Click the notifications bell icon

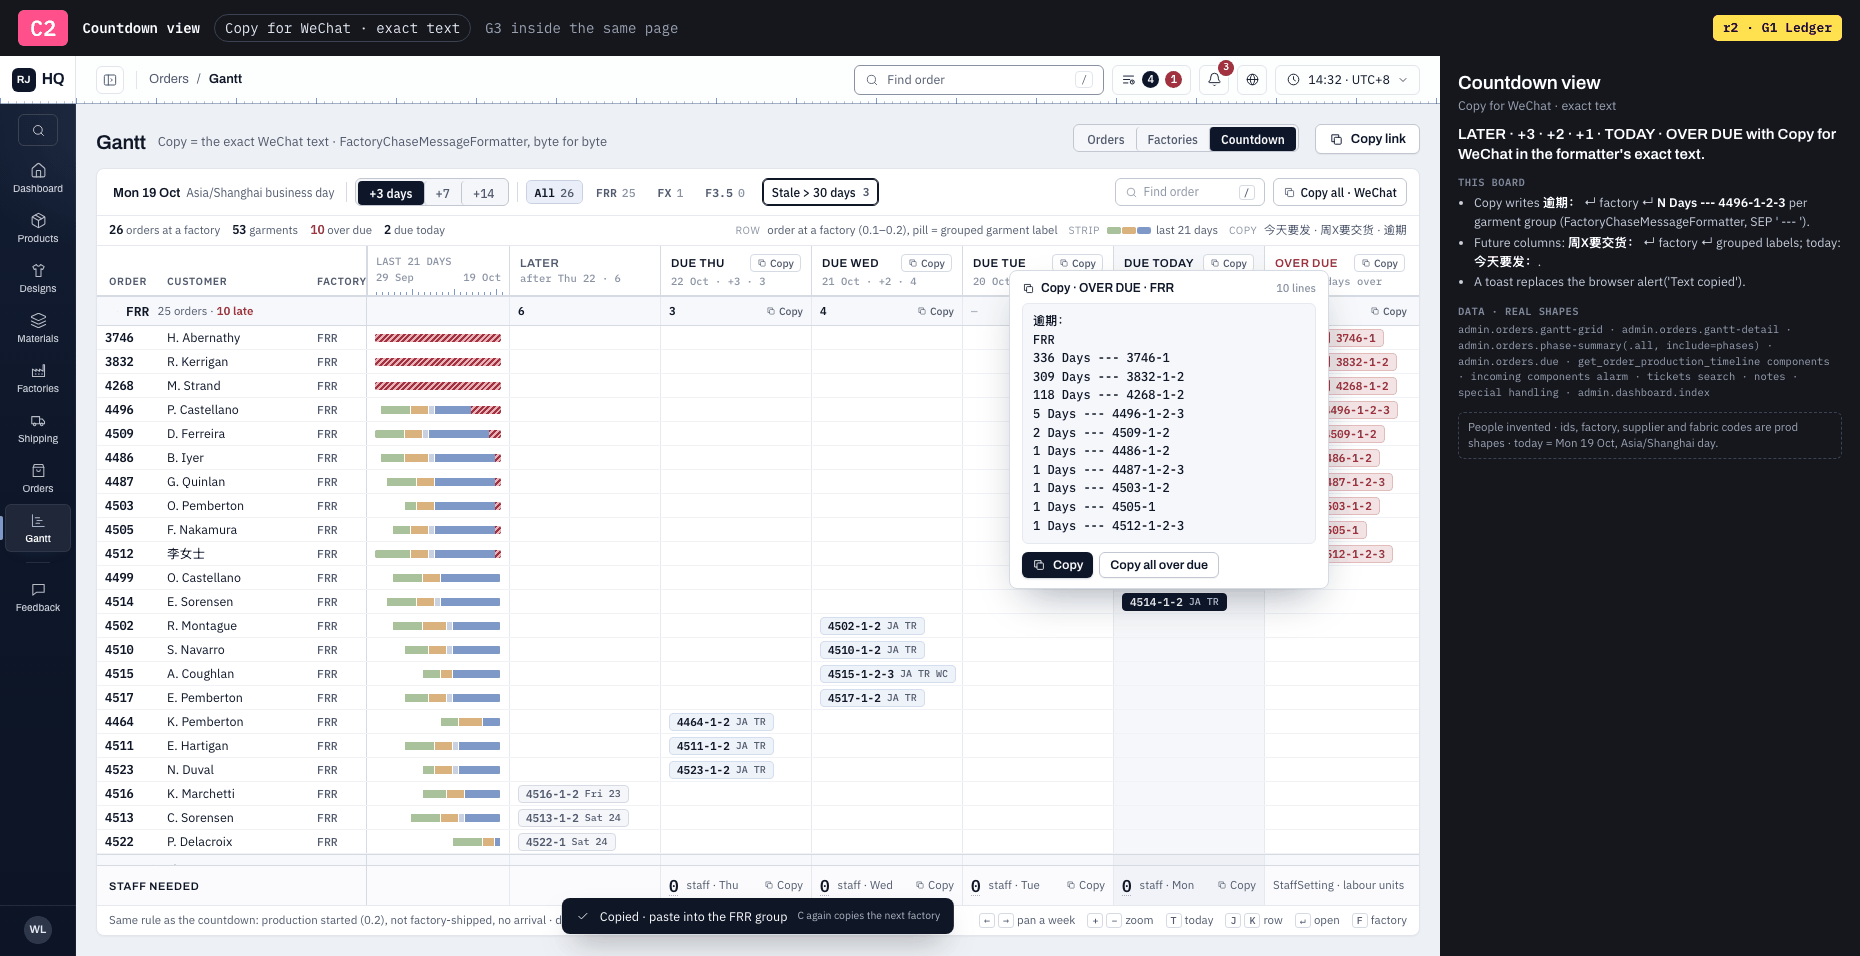click(x=1214, y=80)
